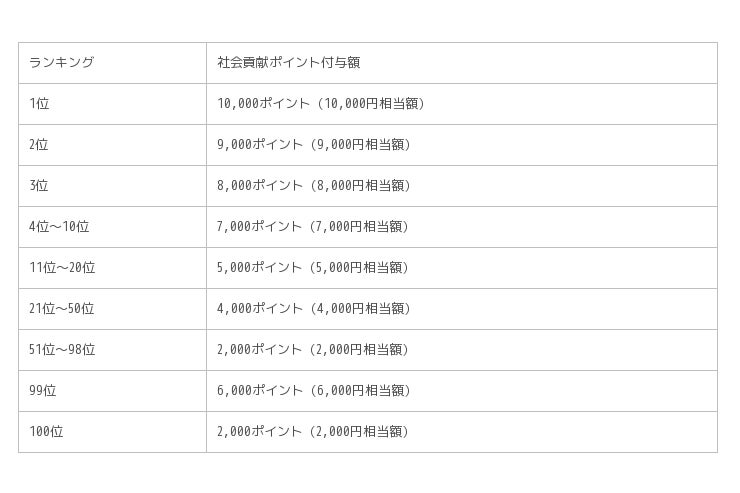
Task: Click the 4,000ポイント amount cell
Action: 314,308
